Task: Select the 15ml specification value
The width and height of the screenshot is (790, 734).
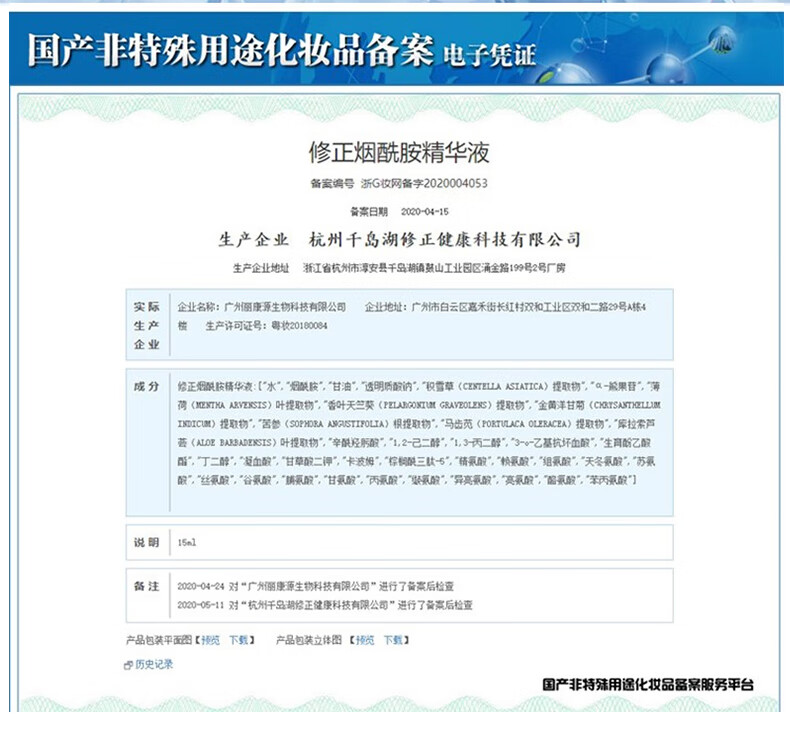Action: pyautogui.click(x=187, y=543)
